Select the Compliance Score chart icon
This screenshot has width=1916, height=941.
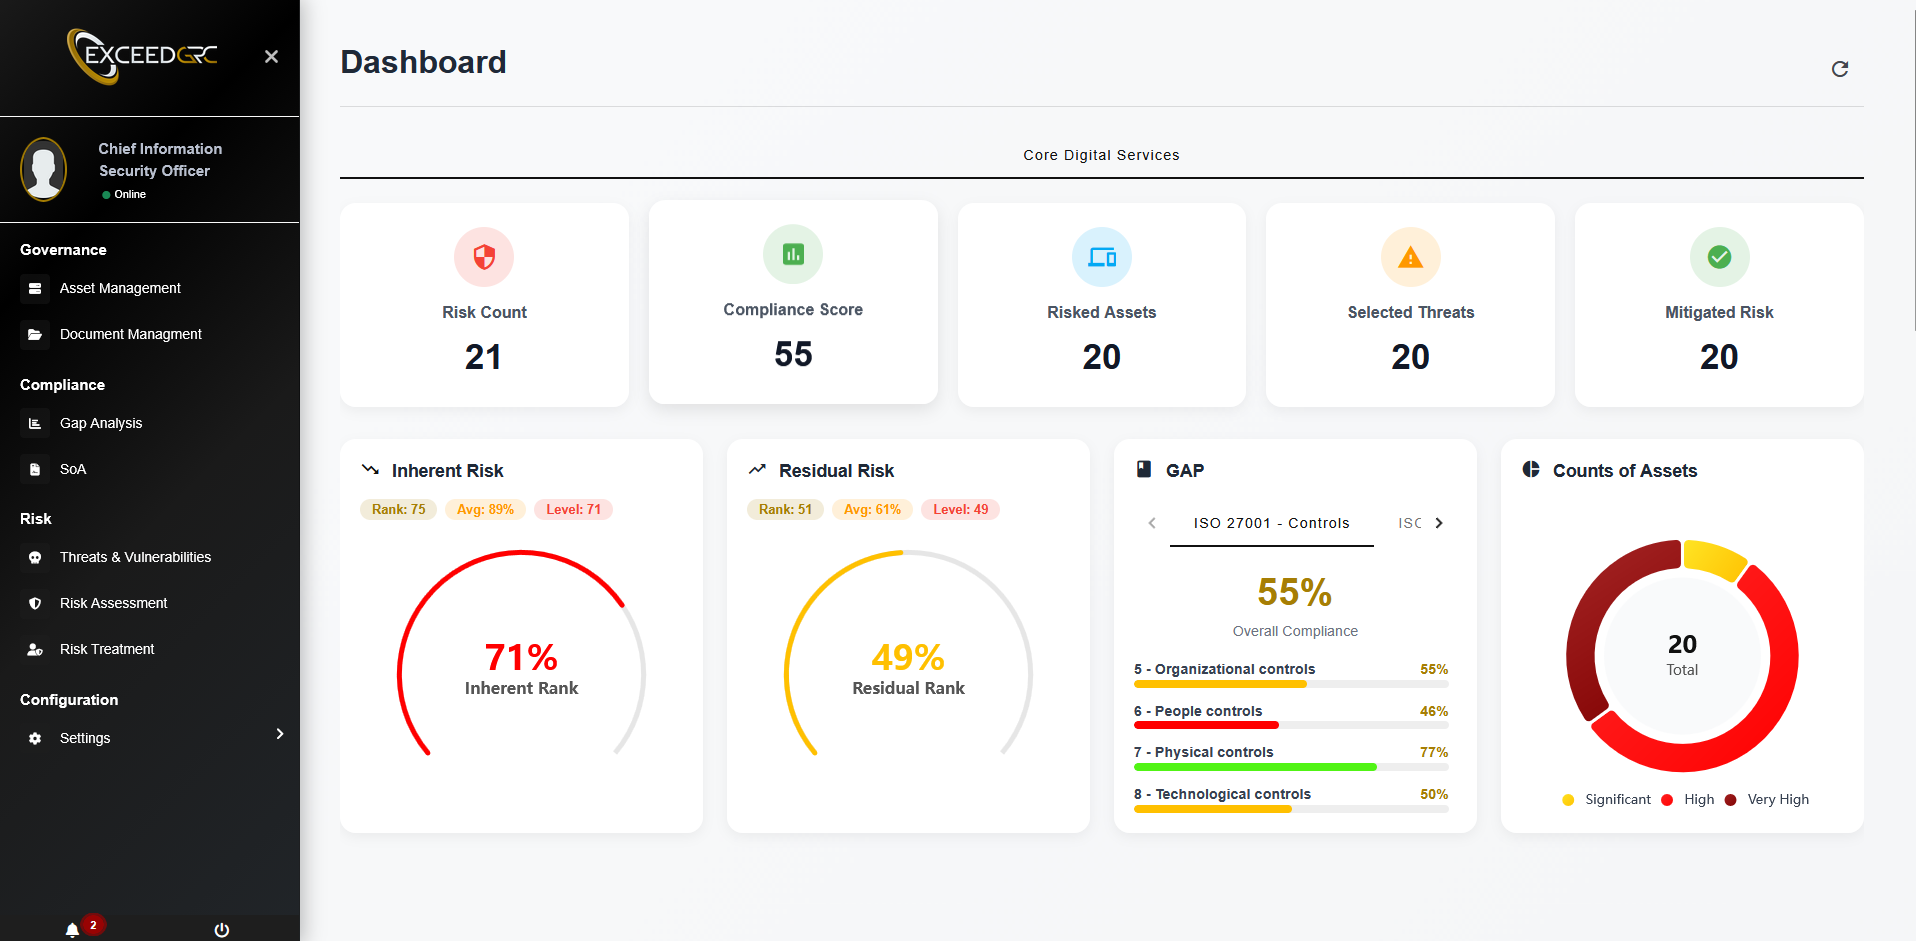pyautogui.click(x=792, y=254)
